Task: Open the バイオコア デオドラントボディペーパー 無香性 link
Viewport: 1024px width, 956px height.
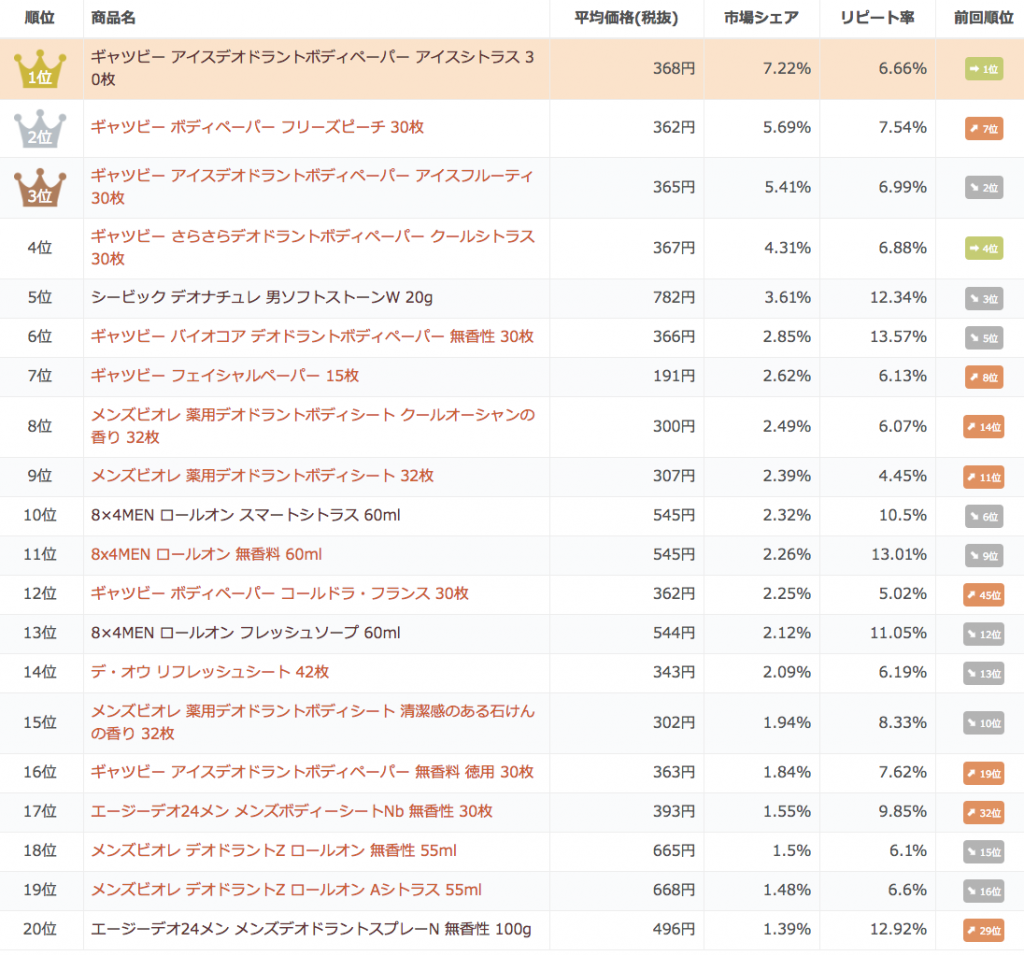Action: click(312, 336)
